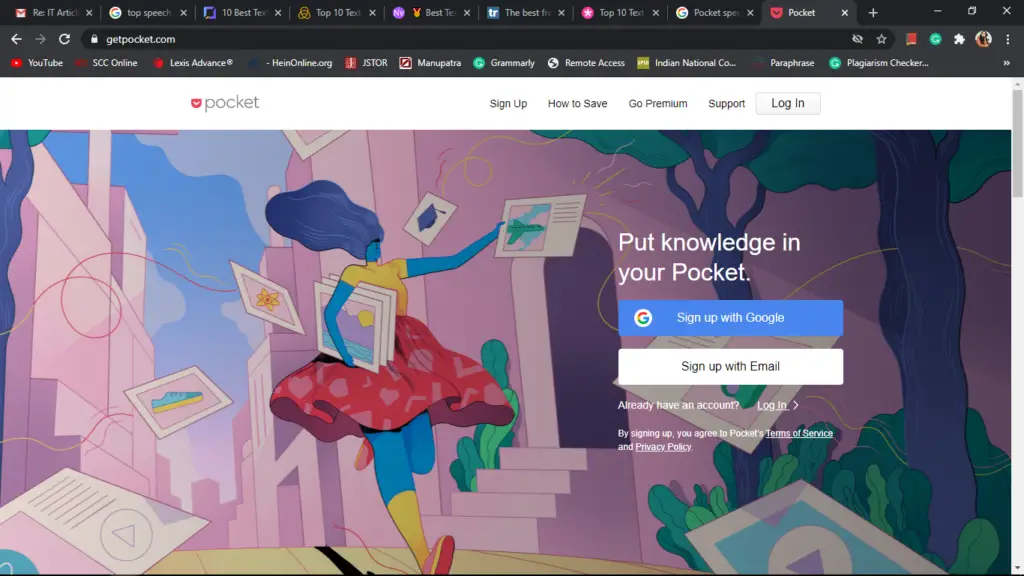Open JSTOR bookmark
Screen dimensions: 1024x576
pos(366,63)
